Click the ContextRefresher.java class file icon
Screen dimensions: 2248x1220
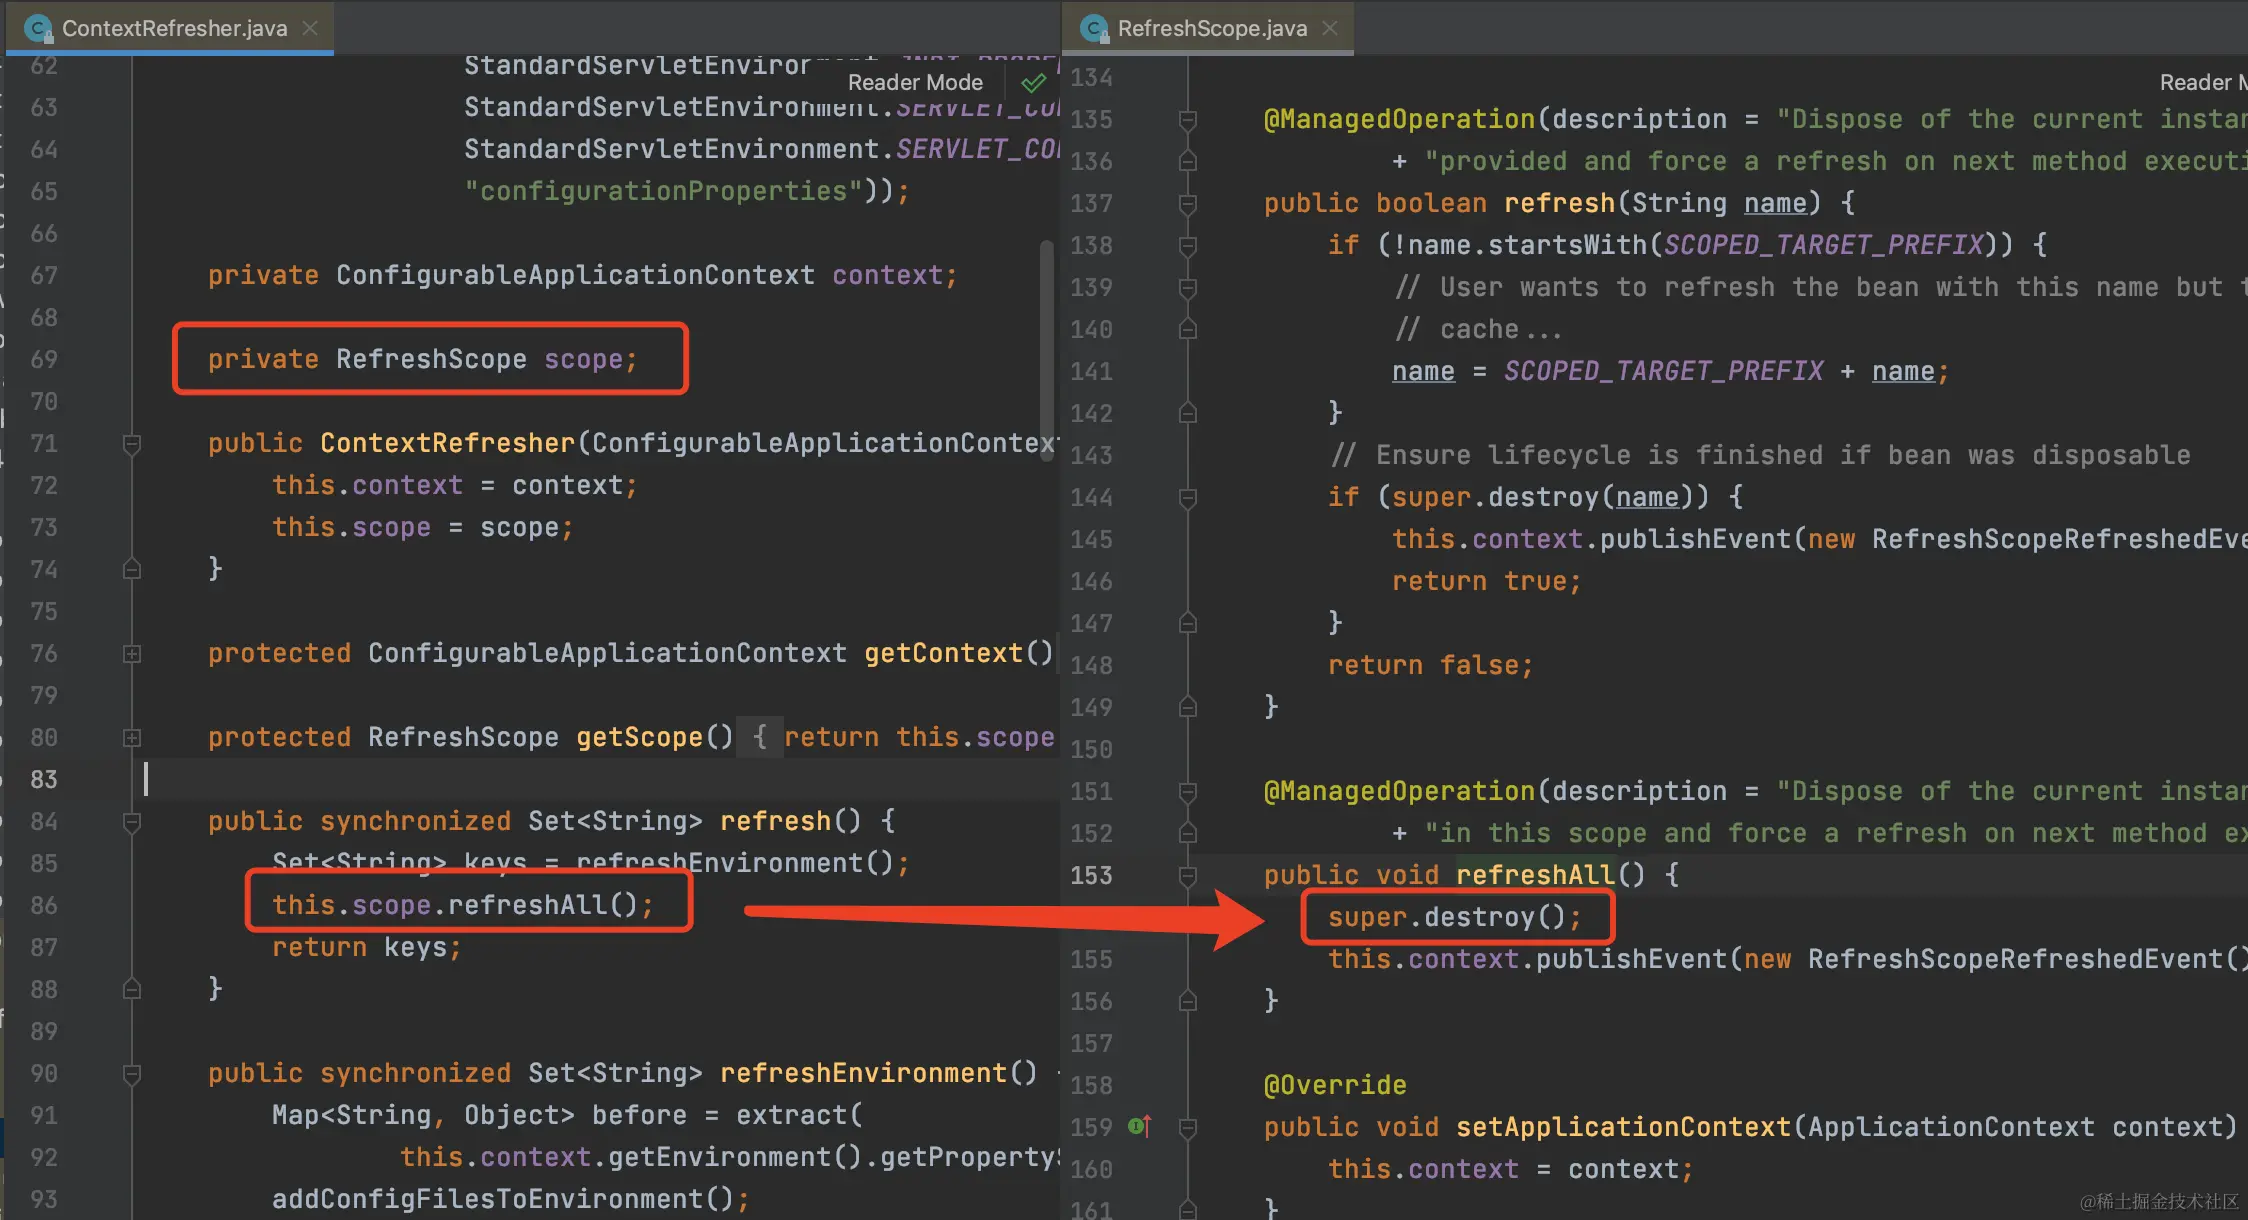(x=38, y=28)
